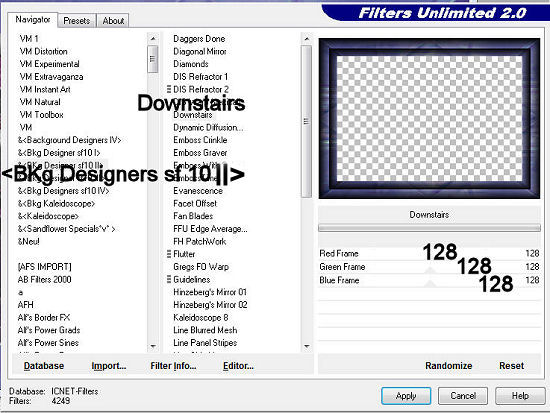
Task: Choose Facet Offset filter
Action: tap(195, 204)
